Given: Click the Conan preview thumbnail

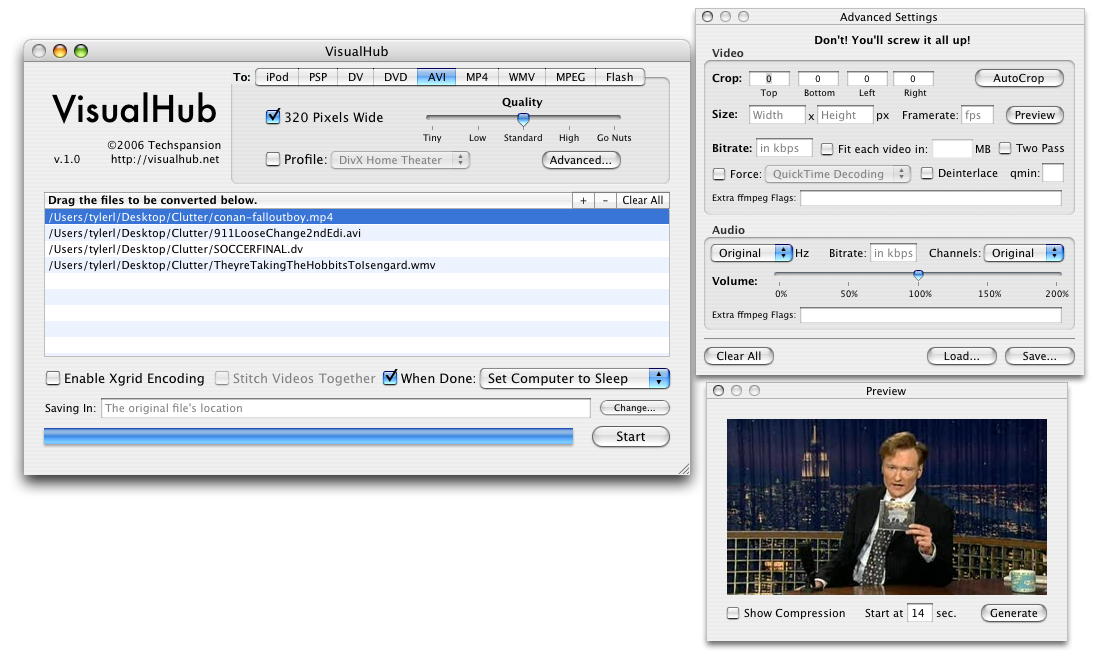Looking at the screenshot, I should tap(887, 507).
